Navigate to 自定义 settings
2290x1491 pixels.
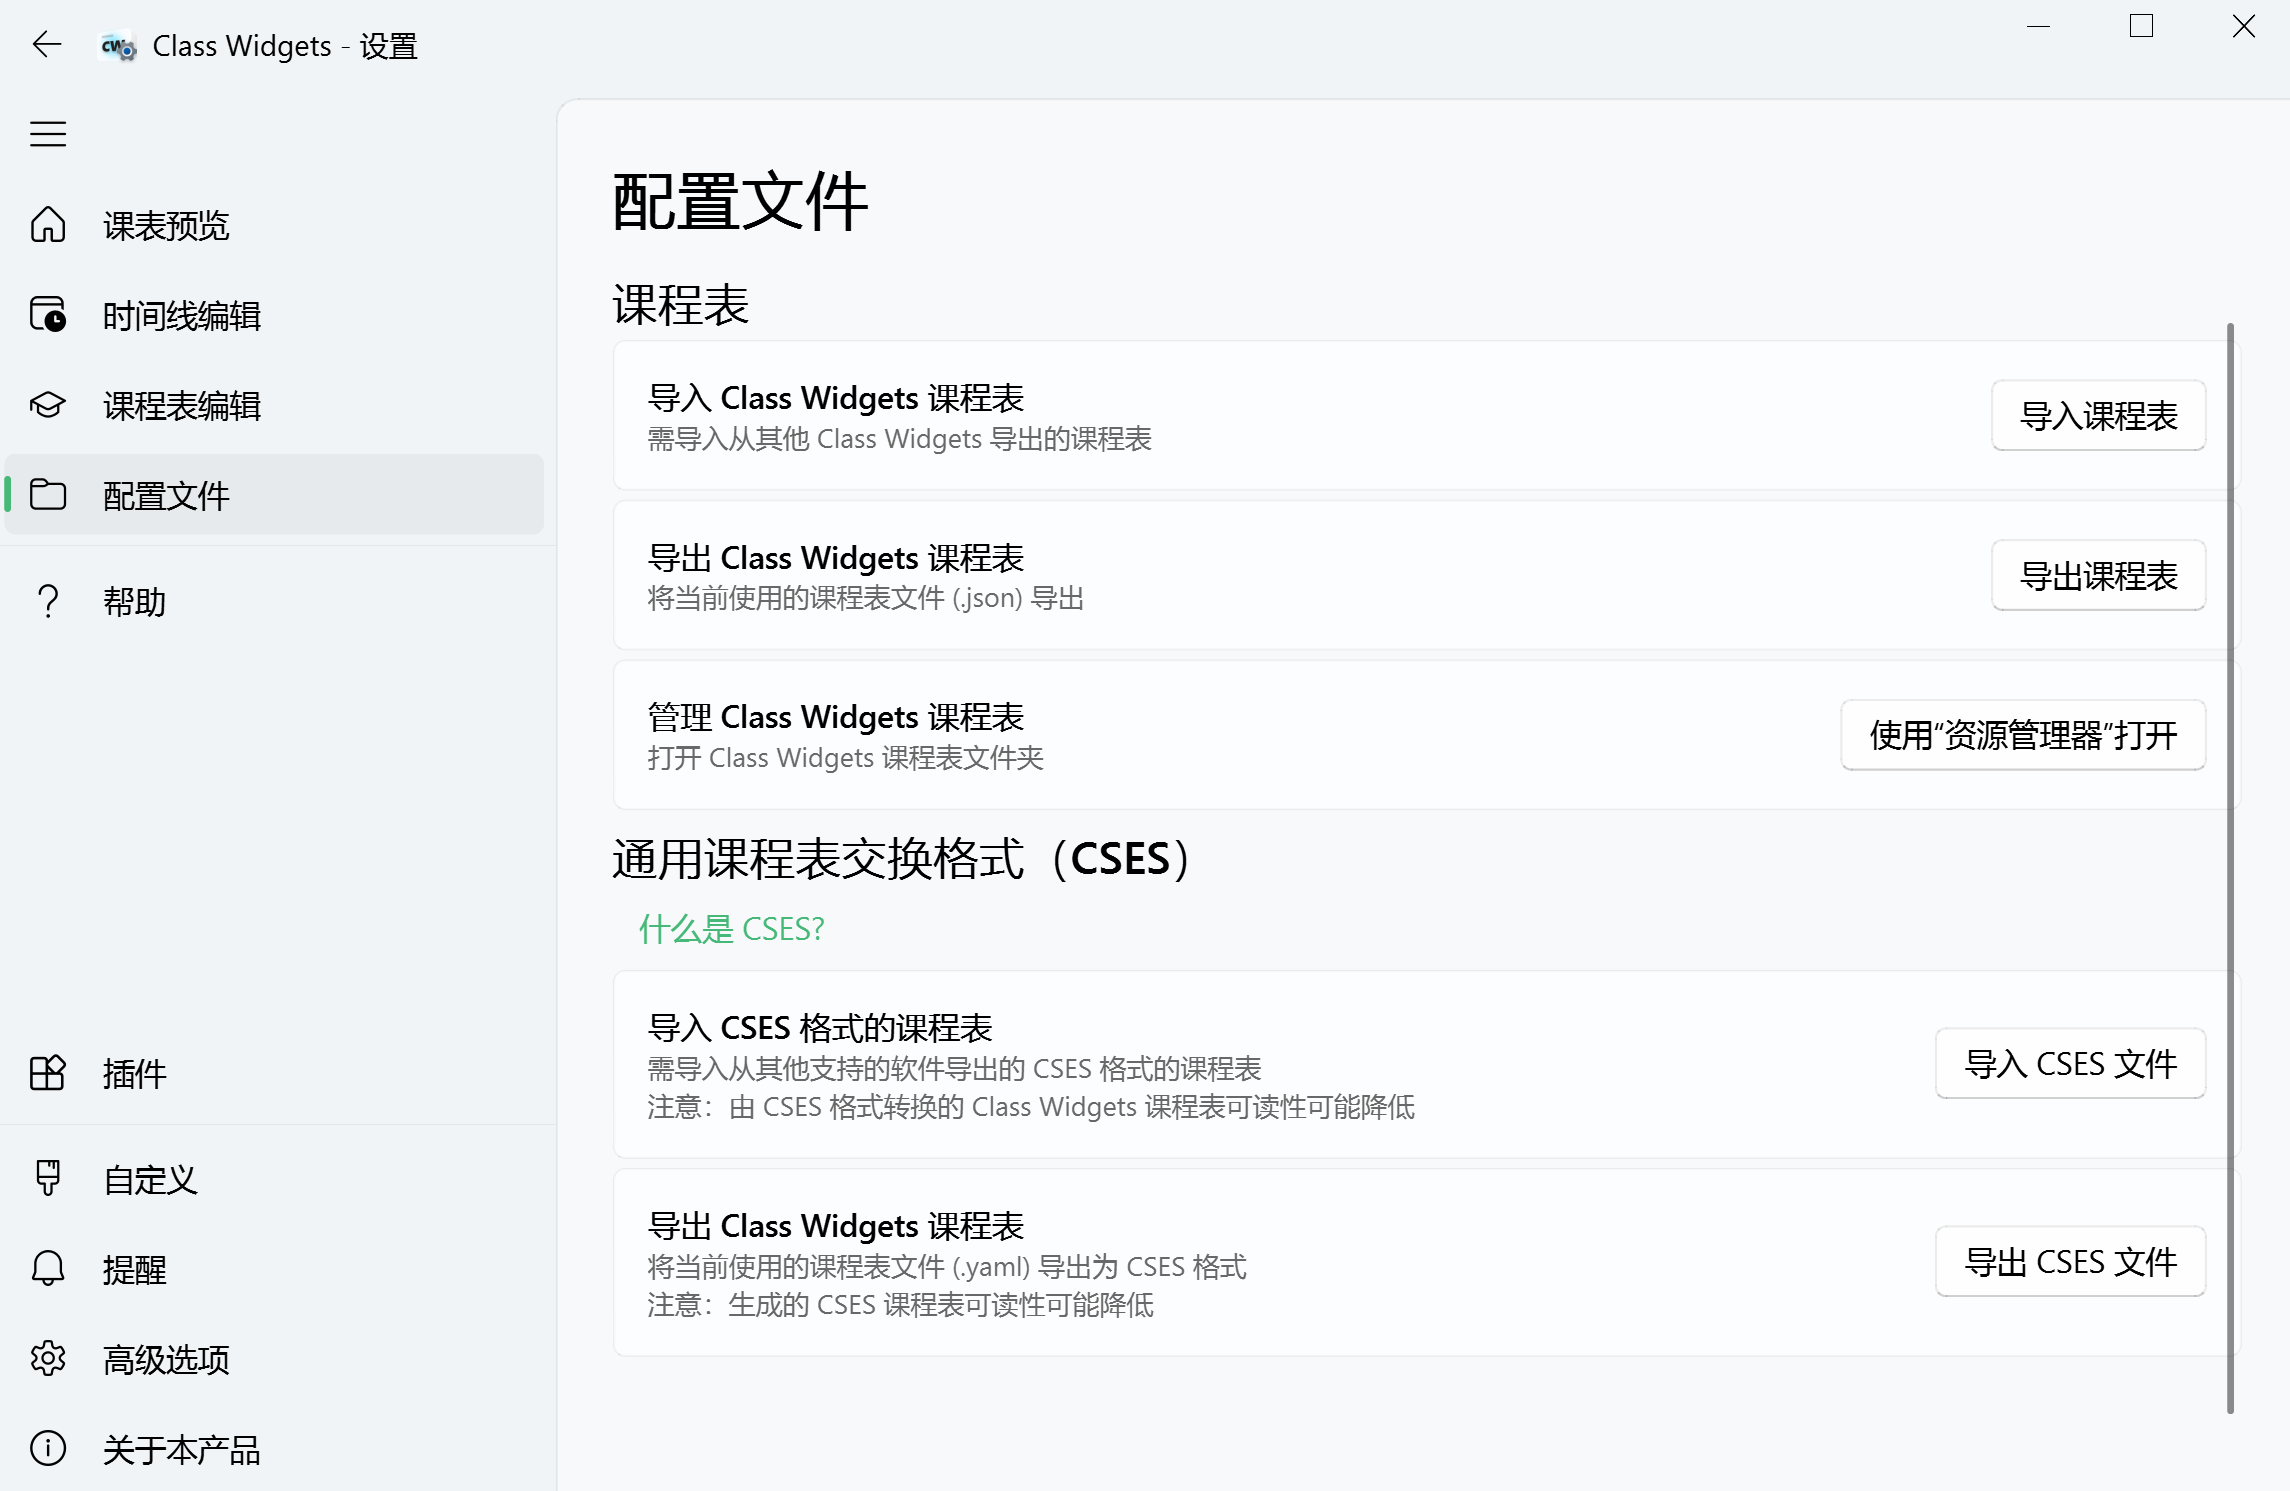point(274,1179)
